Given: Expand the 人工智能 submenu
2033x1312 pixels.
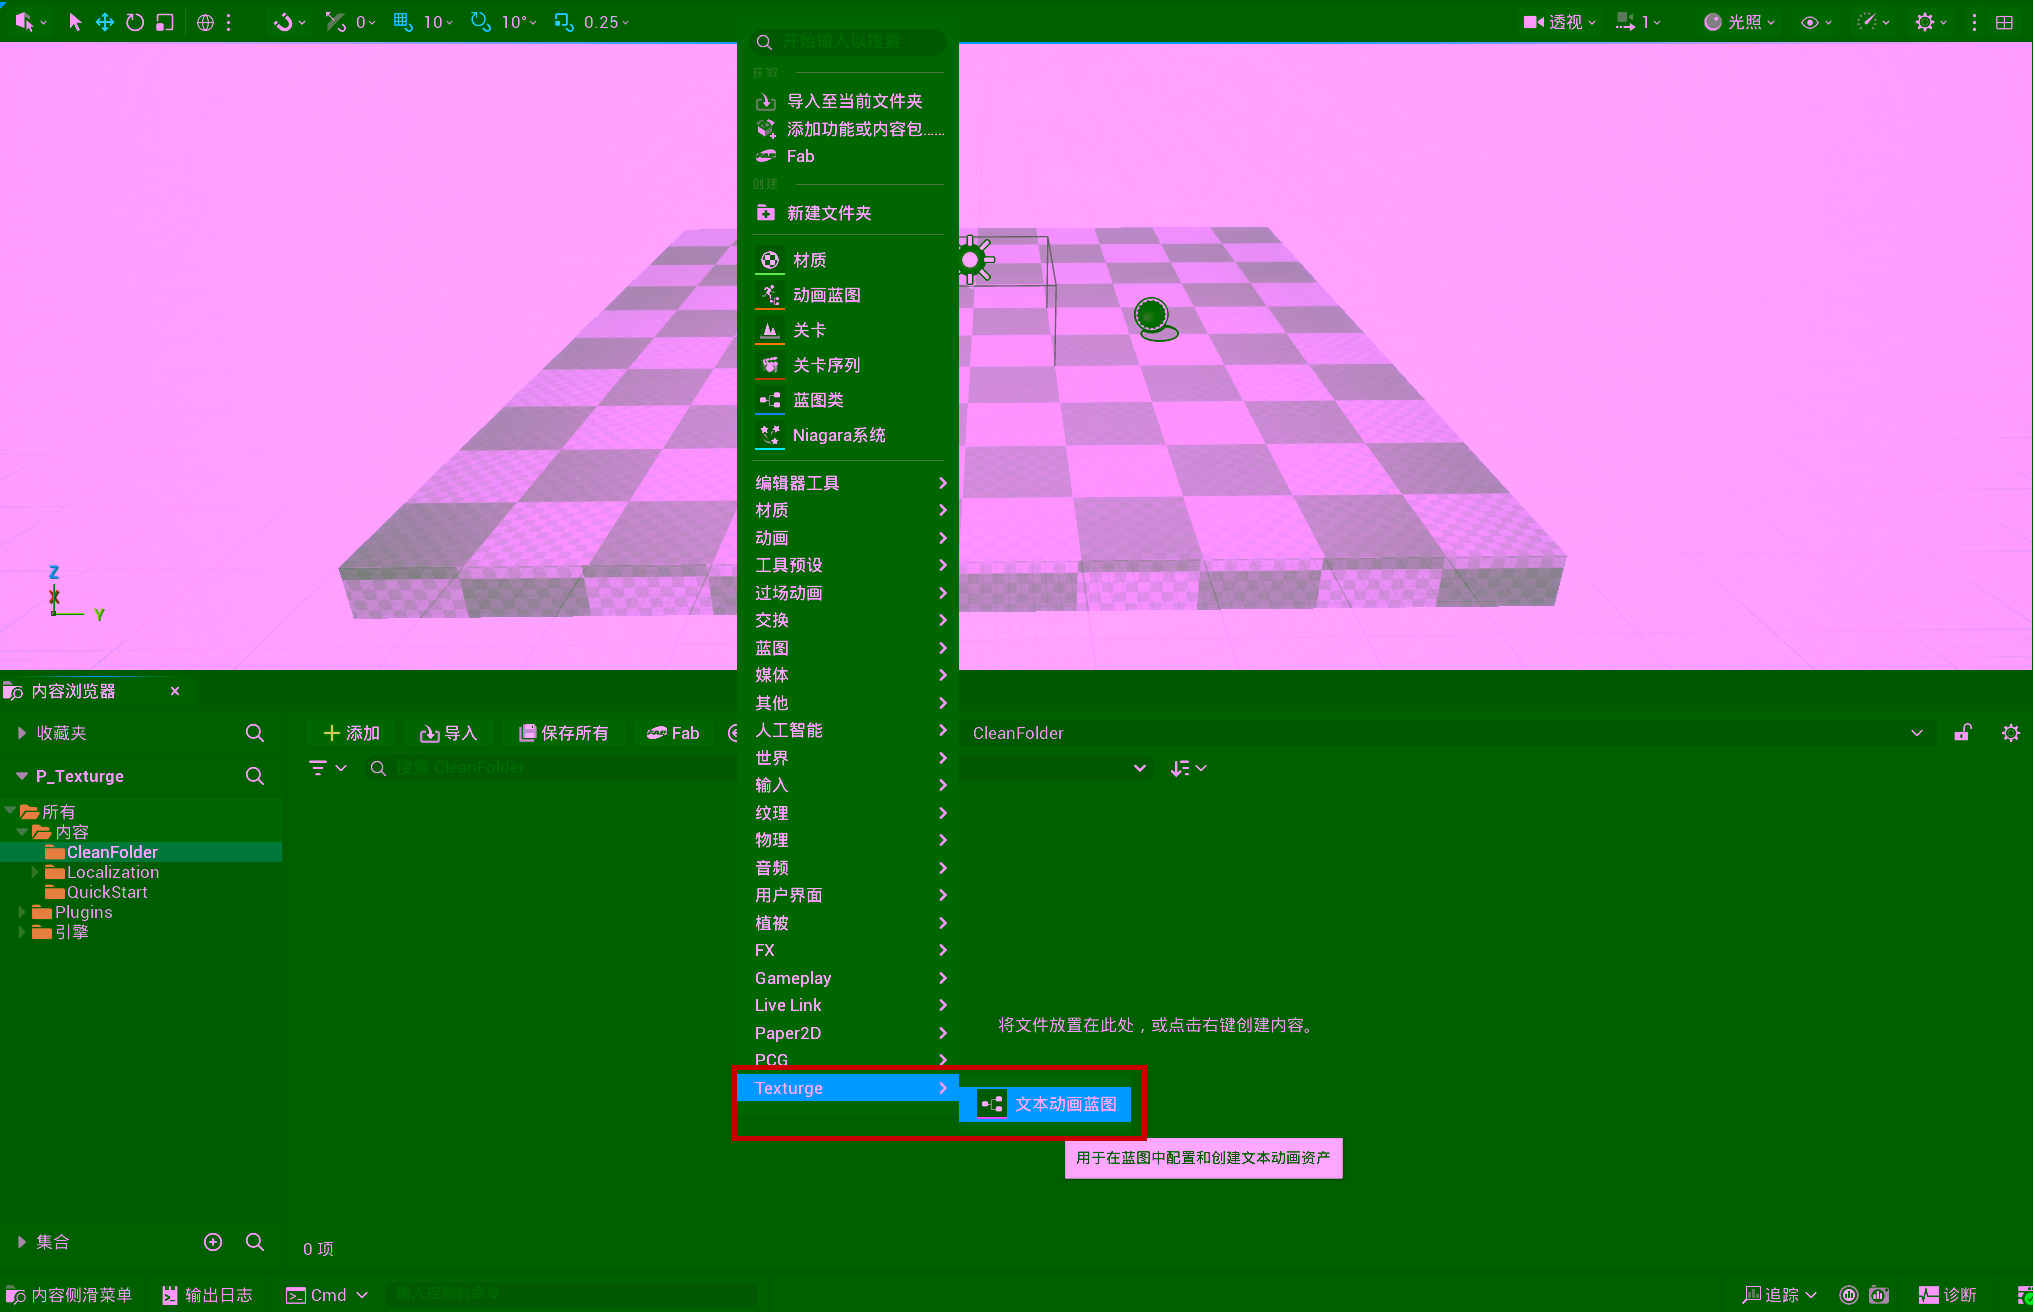Looking at the screenshot, I should [848, 730].
